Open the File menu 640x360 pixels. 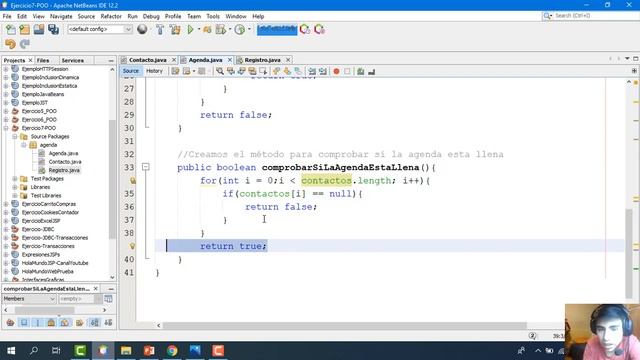coord(7,16)
